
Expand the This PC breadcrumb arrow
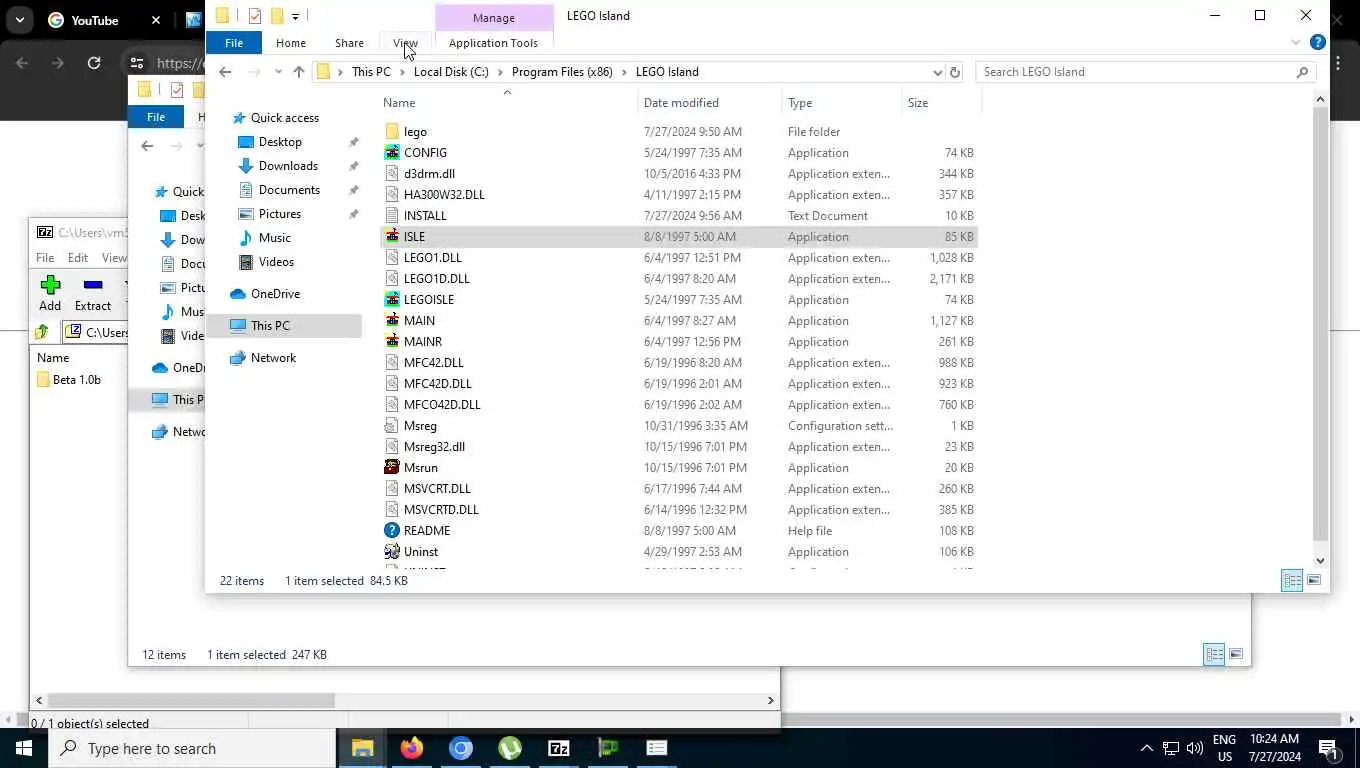point(402,72)
